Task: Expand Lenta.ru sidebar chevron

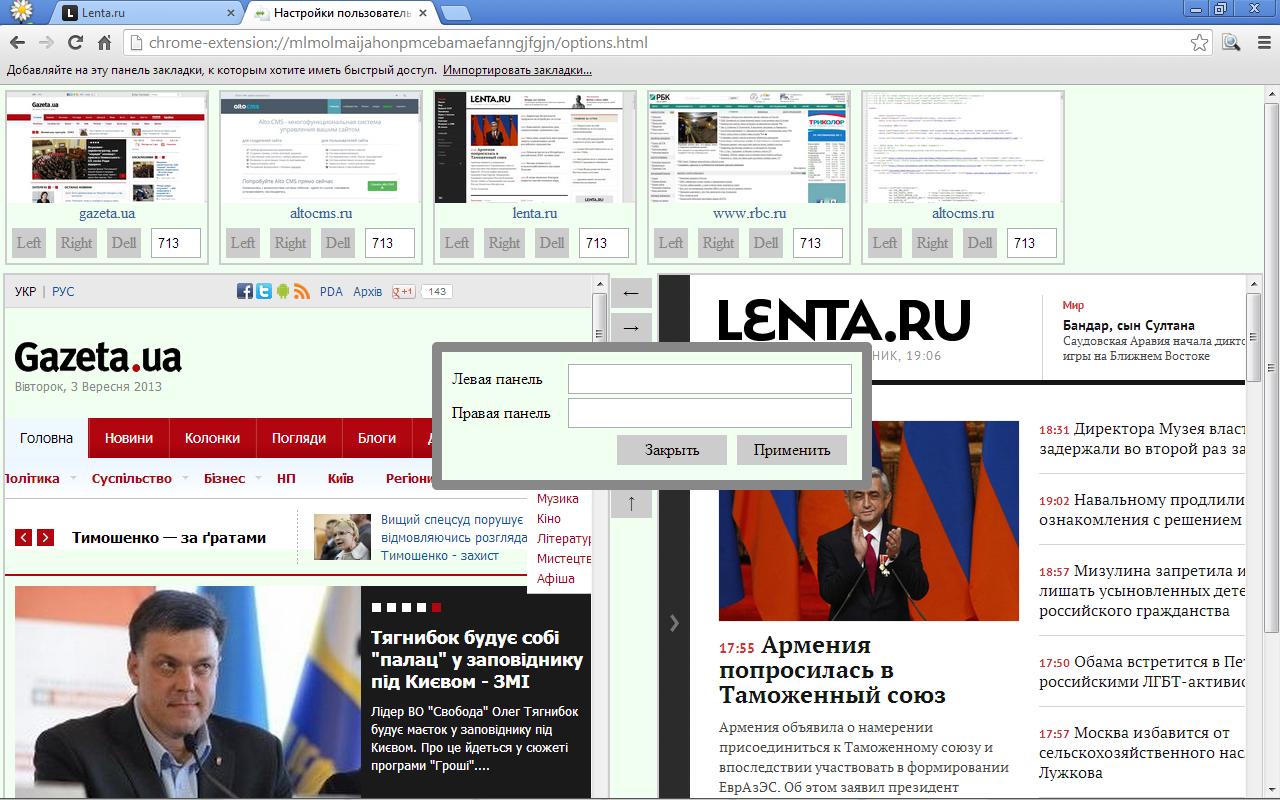Action: pyautogui.click(x=674, y=623)
